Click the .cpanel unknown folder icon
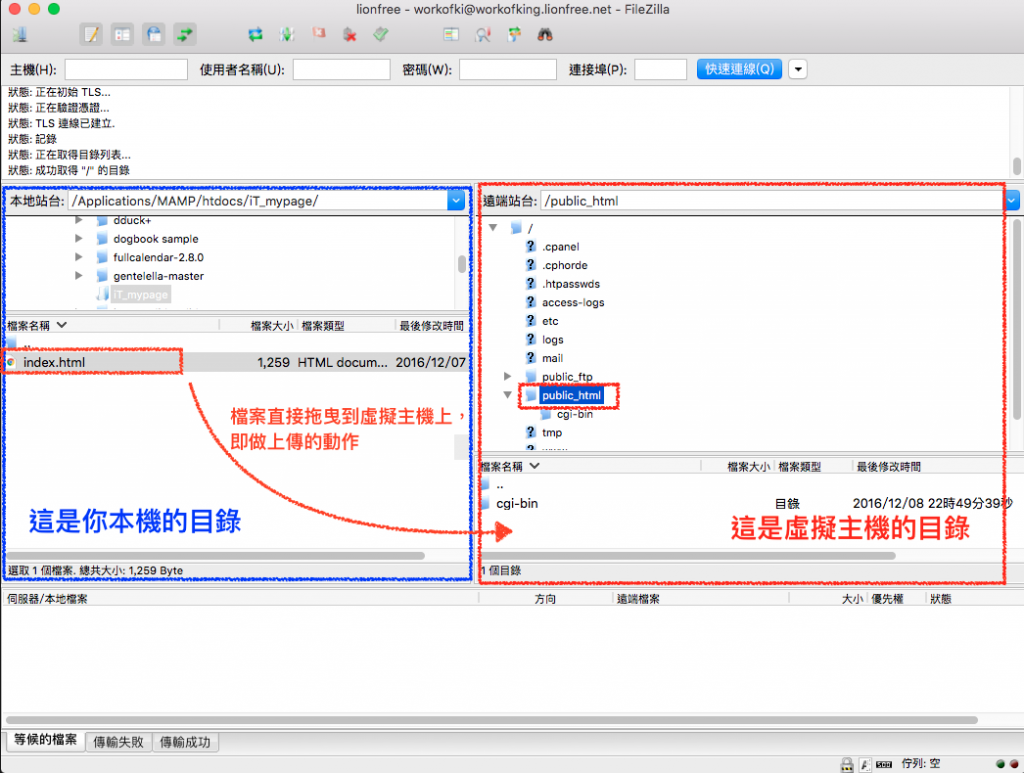This screenshot has width=1024, height=773. (531, 246)
